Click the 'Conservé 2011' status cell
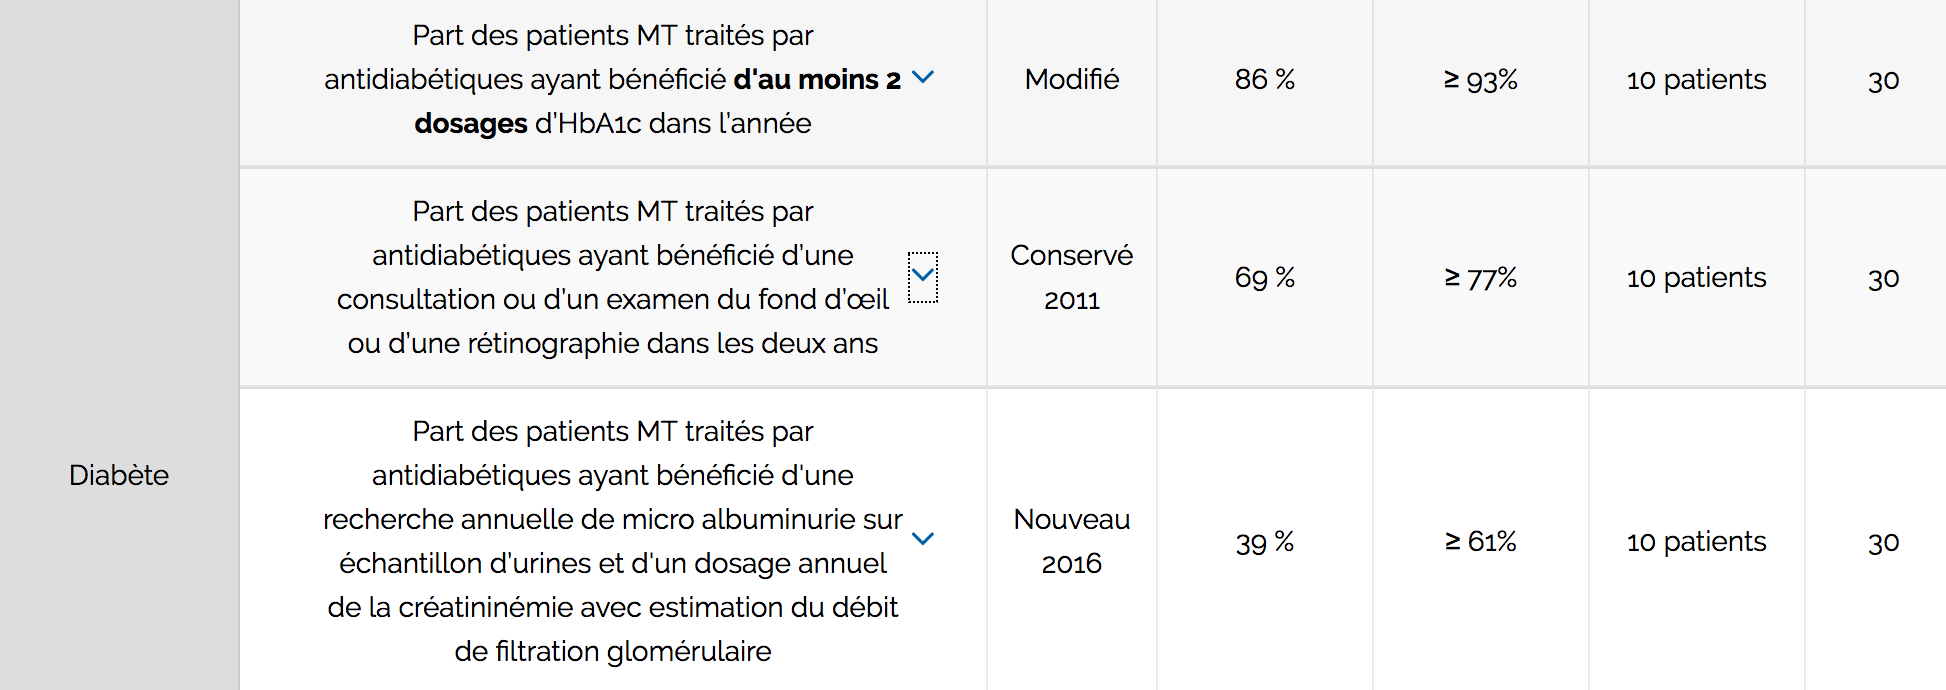Viewport: 1946px width, 690px height. 1072,277
